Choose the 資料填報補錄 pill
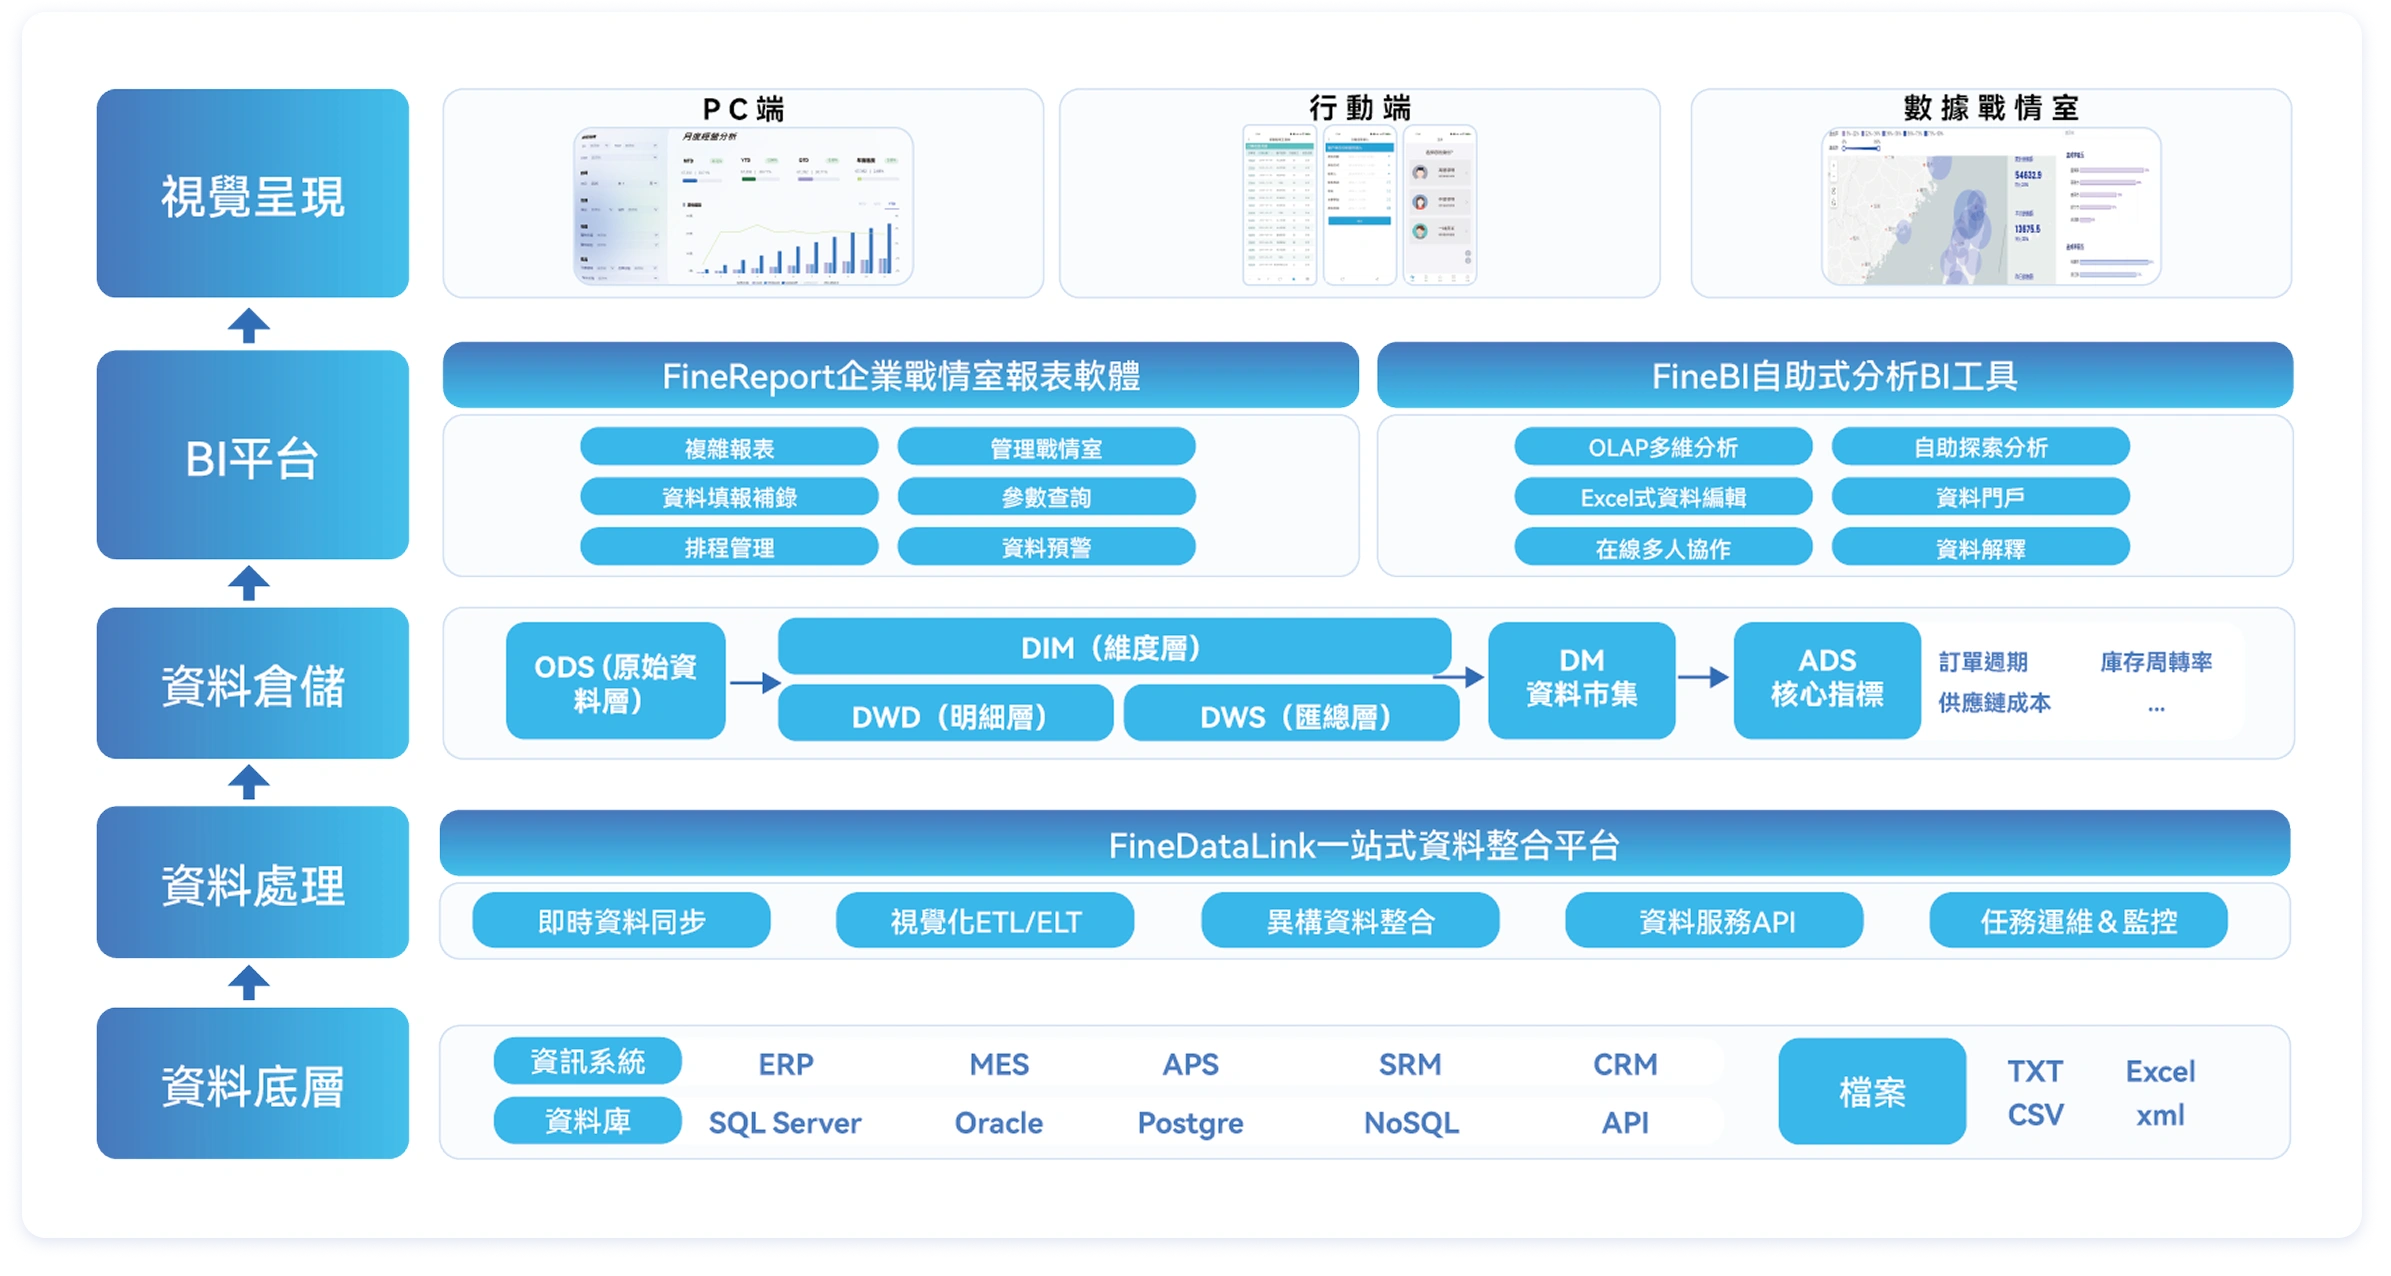This screenshot has height=1276, width=2391. [729, 497]
